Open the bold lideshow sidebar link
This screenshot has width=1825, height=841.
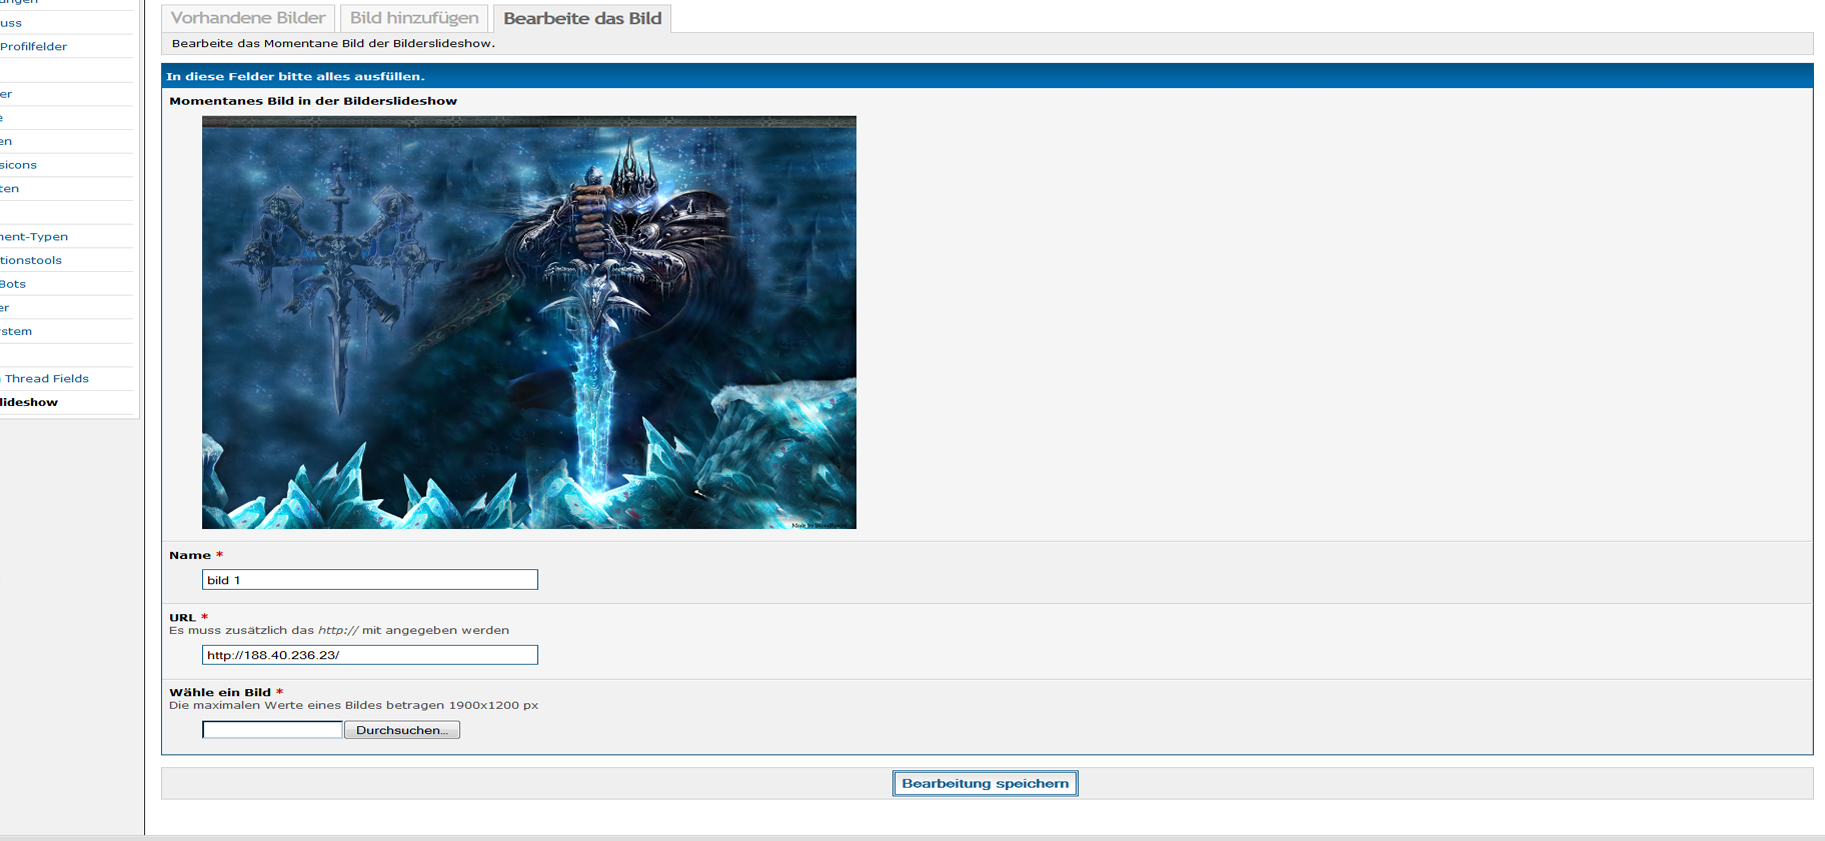point(29,402)
